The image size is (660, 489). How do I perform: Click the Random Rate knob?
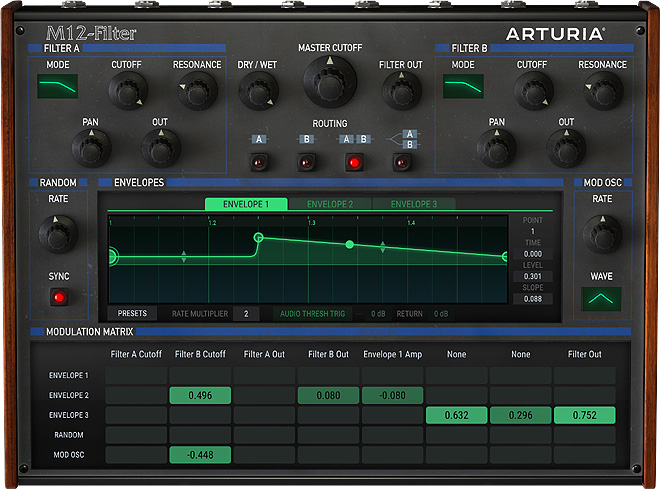(x=58, y=234)
